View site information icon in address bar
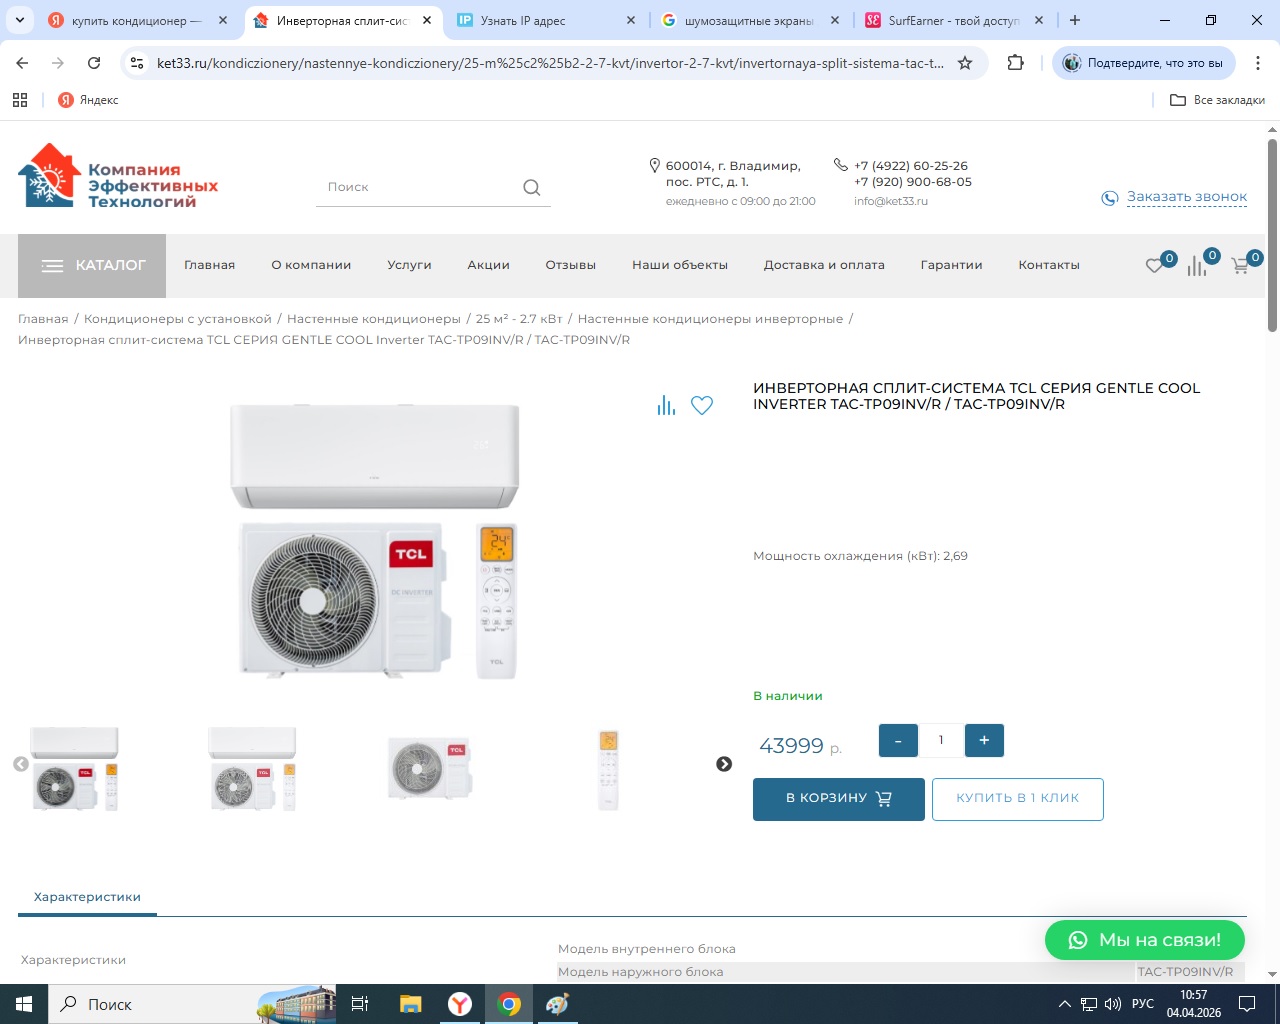Viewport: 1280px width, 1024px height. click(x=137, y=63)
